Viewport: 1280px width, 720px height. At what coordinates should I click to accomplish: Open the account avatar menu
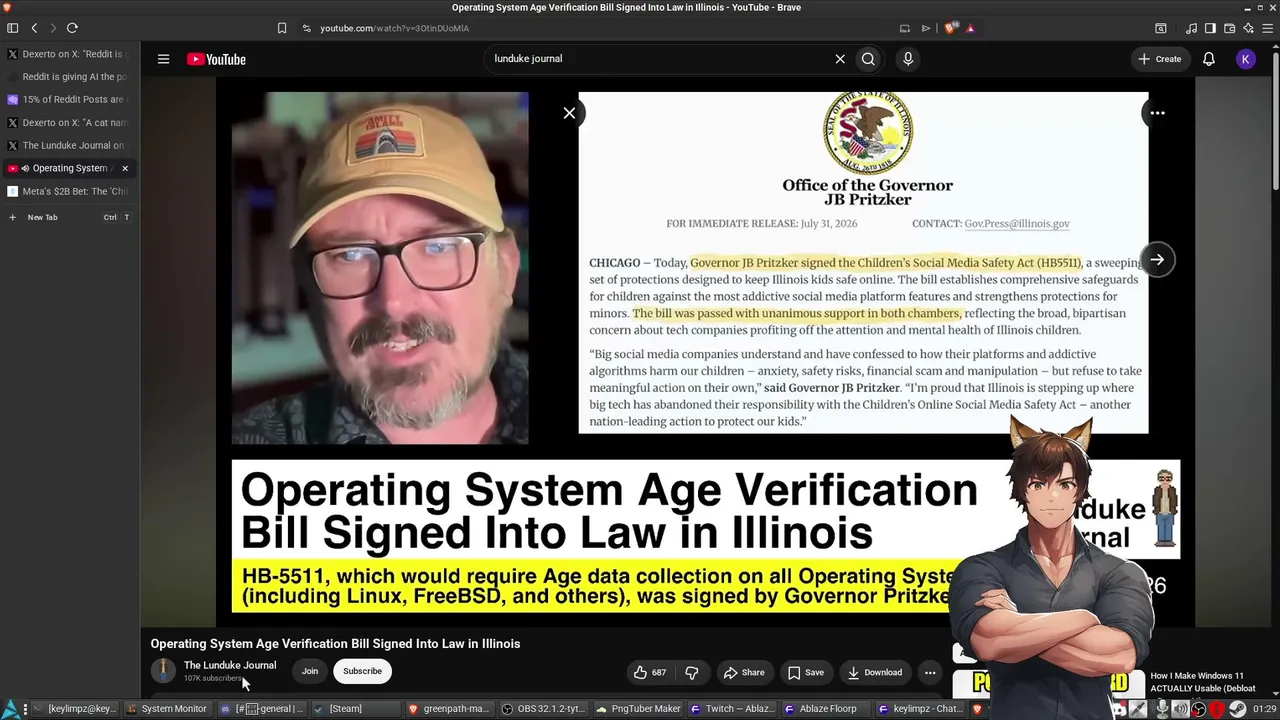(x=1246, y=59)
